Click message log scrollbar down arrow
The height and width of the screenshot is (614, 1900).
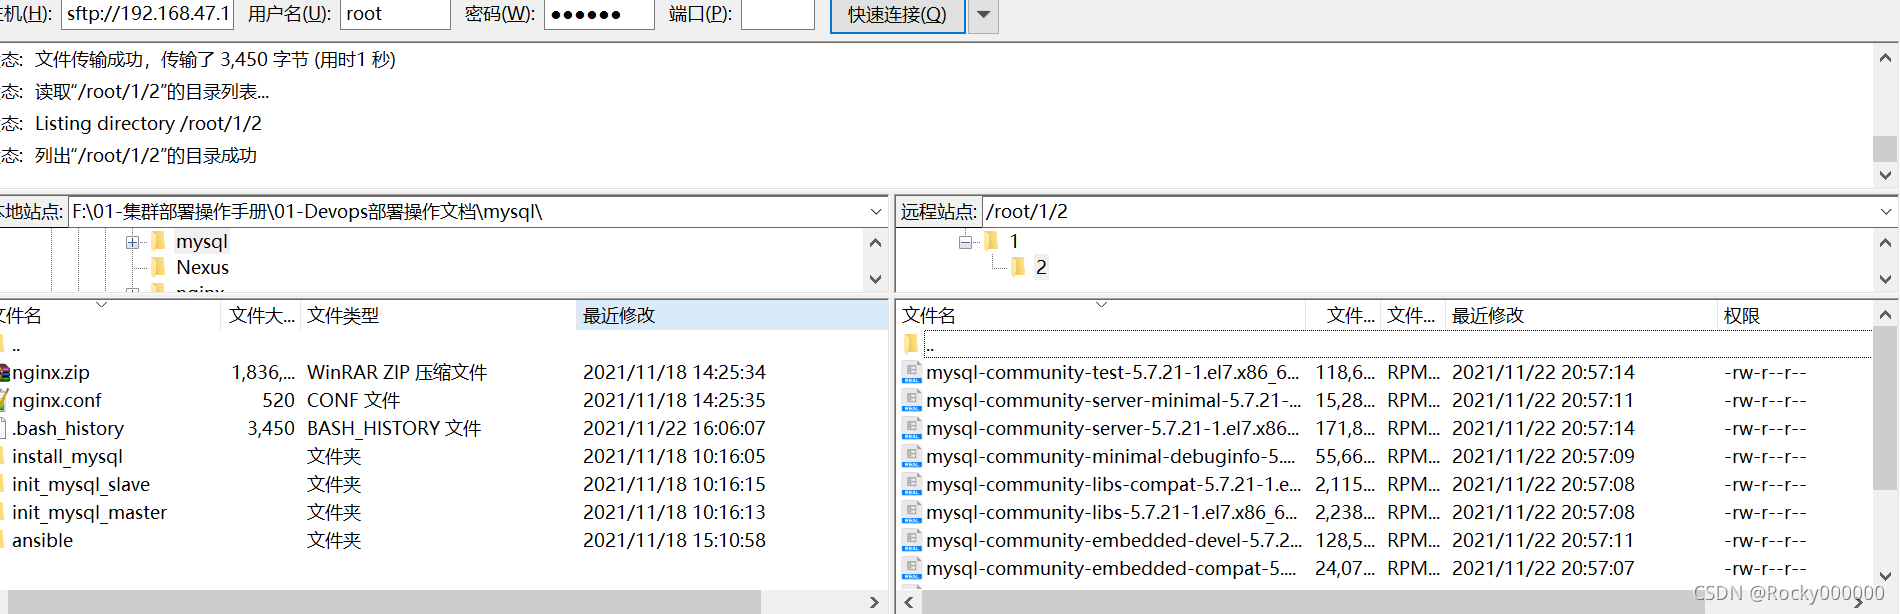1885,175
